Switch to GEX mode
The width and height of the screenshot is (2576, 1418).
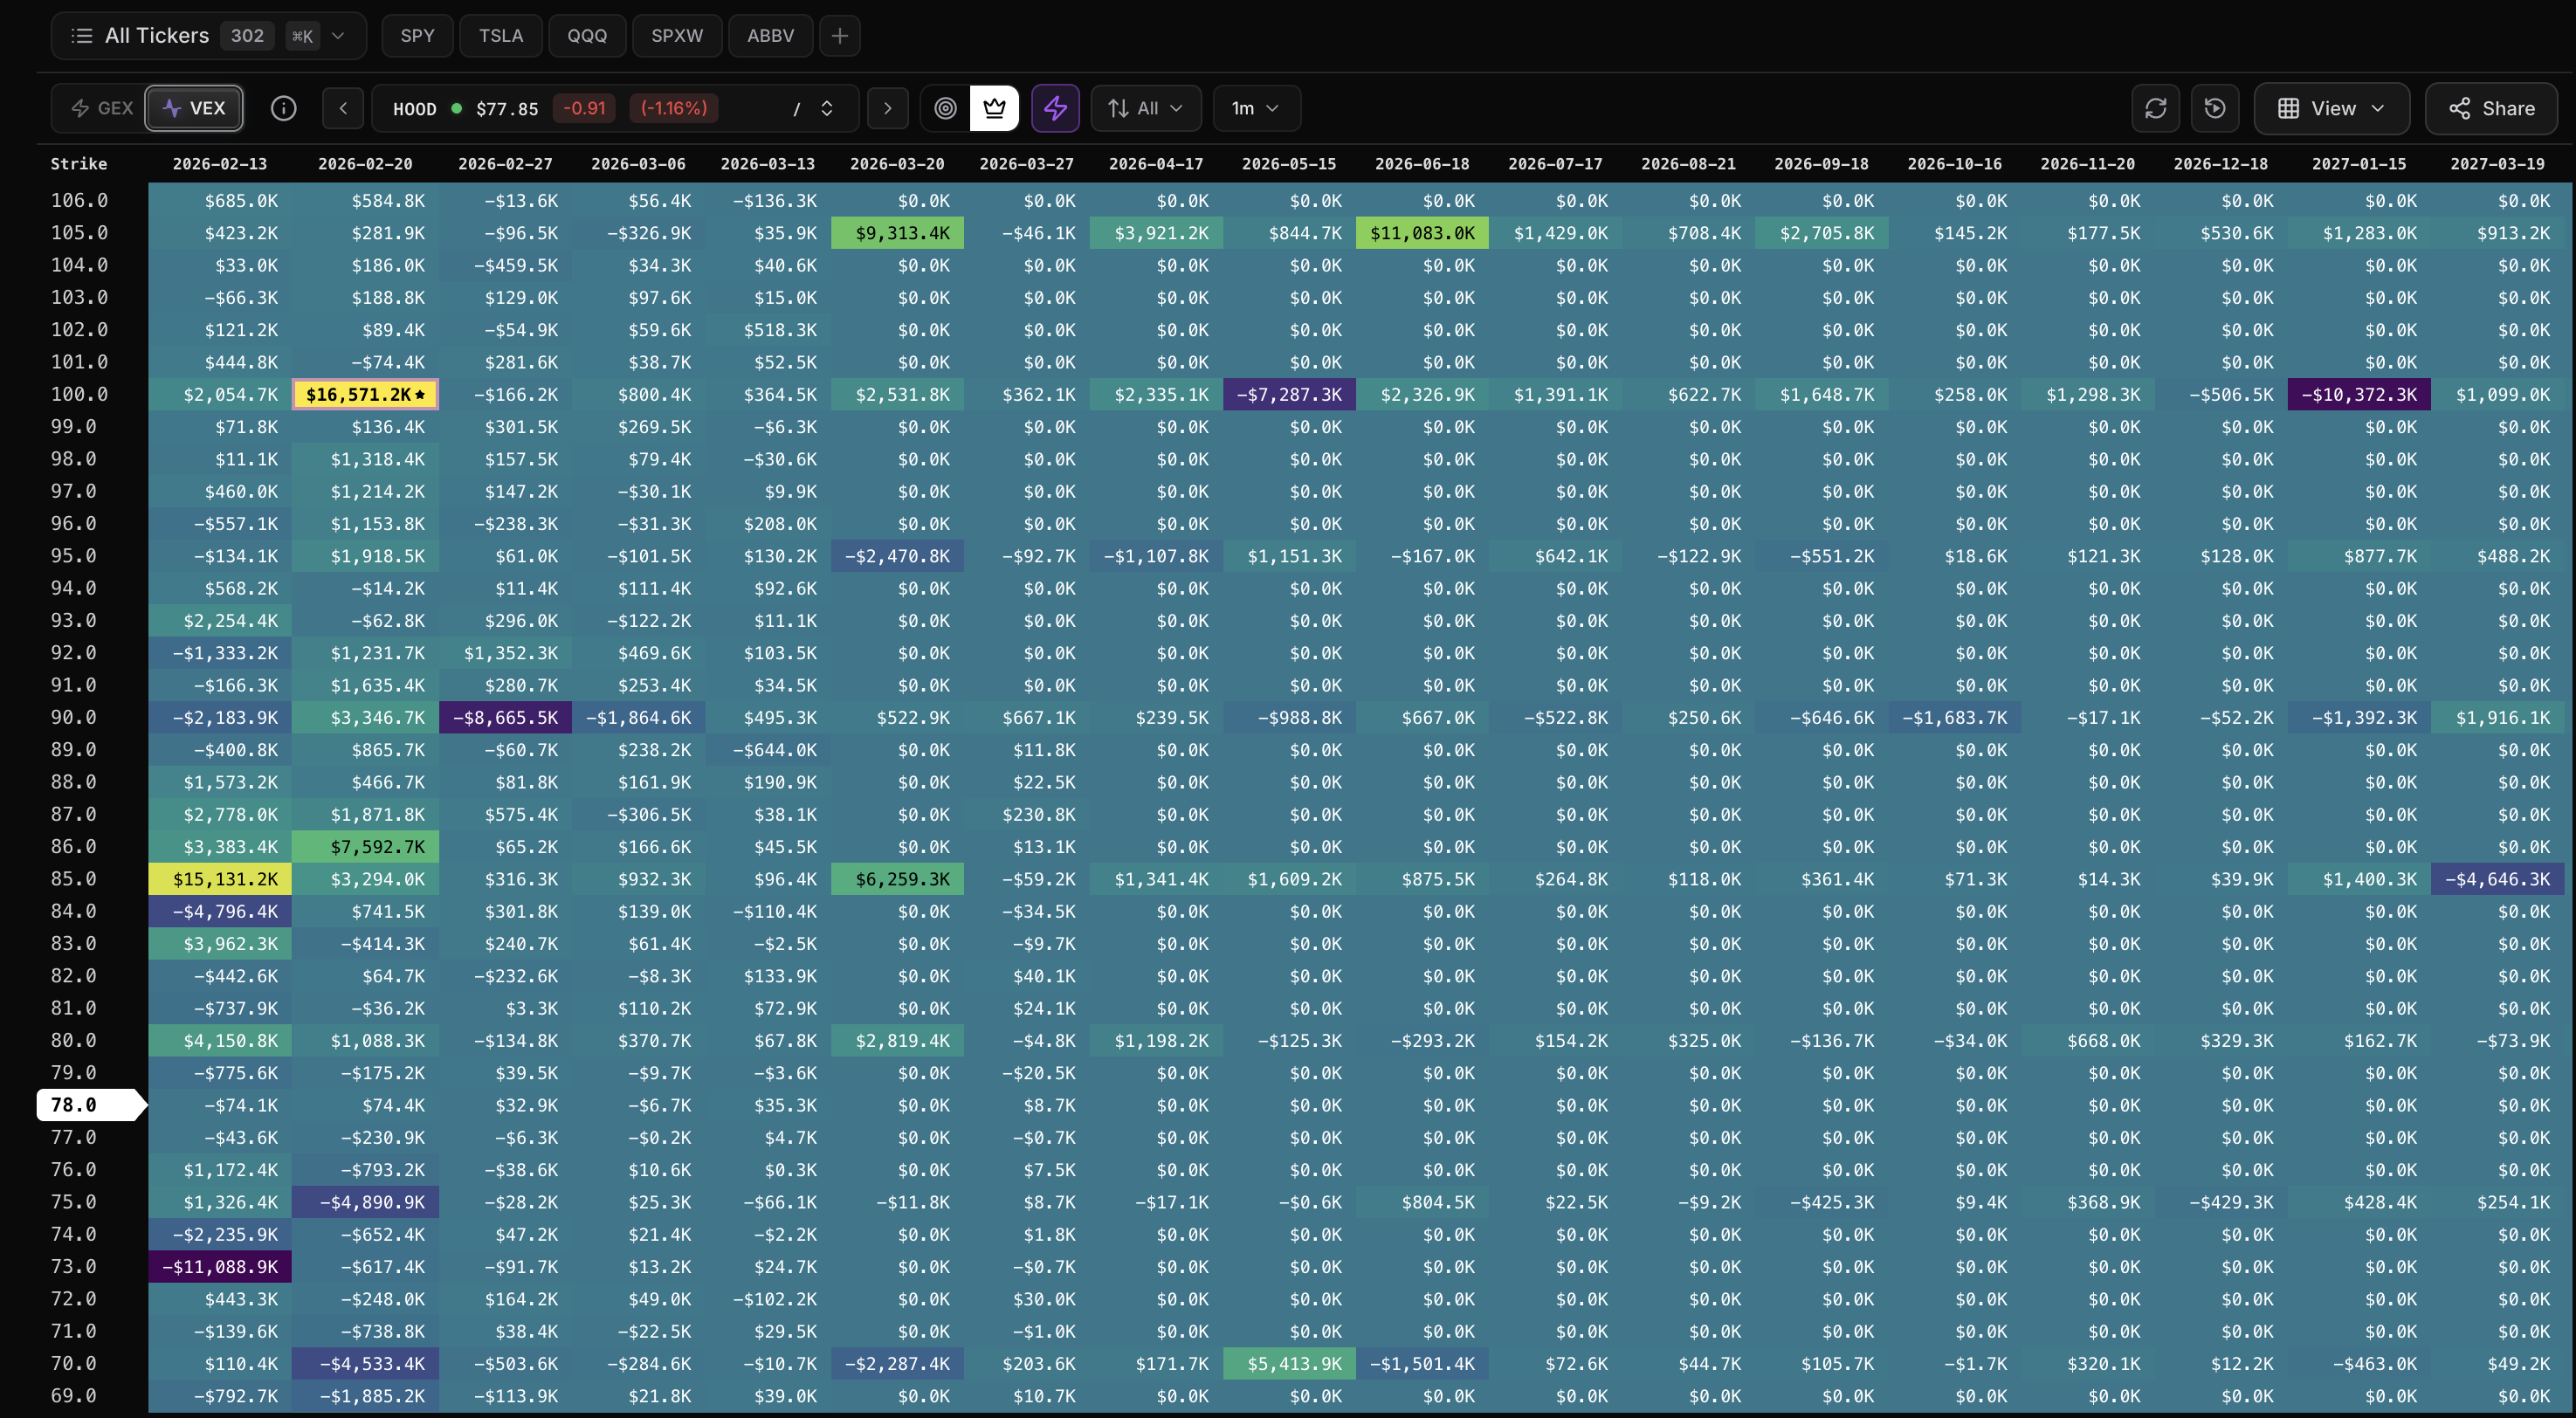coord(100,108)
